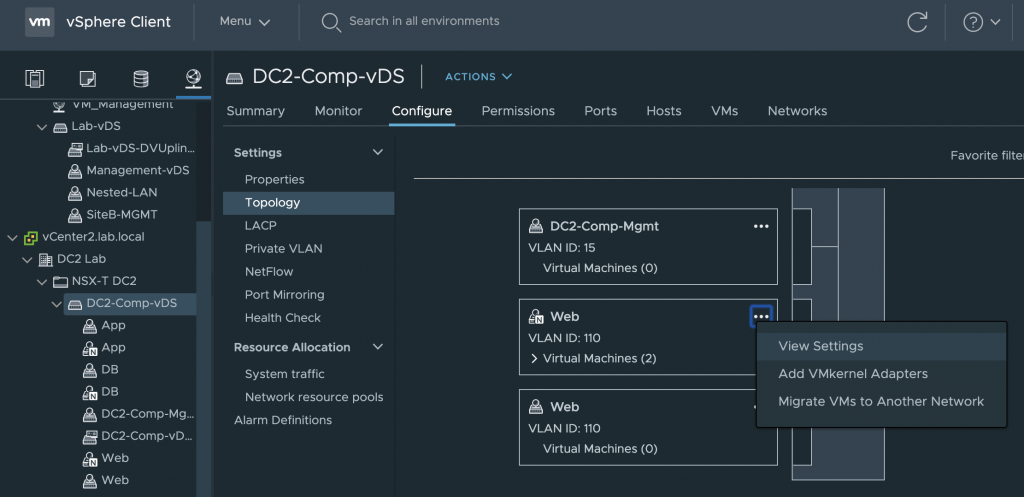Open the Summary tab
This screenshot has height=497, width=1024.
[255, 111]
